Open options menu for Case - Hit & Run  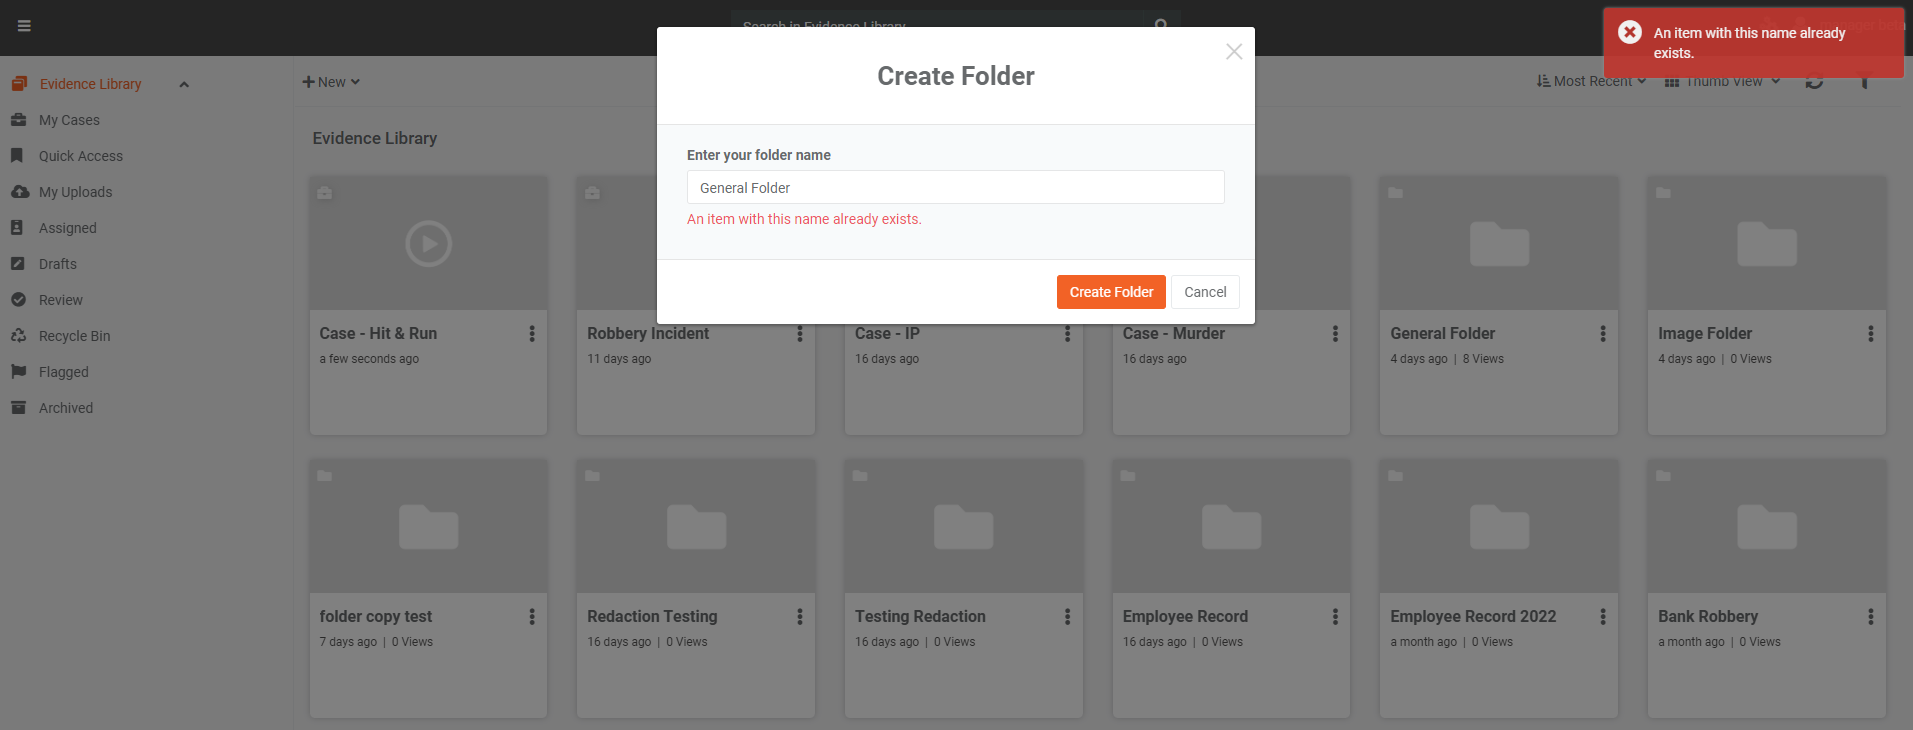pyautogui.click(x=532, y=334)
